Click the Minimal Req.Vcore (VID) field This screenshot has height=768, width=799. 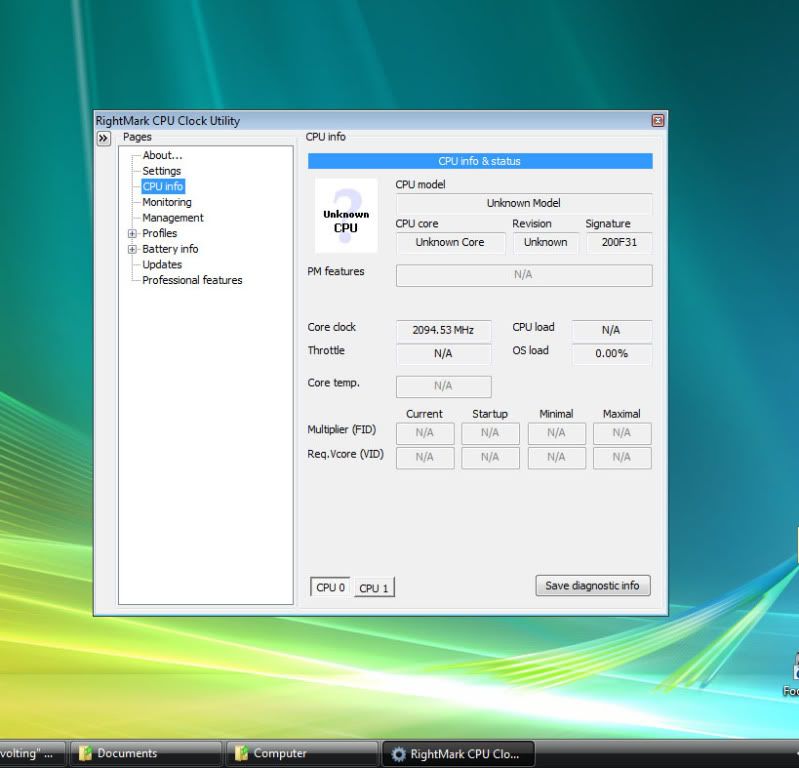(556, 458)
